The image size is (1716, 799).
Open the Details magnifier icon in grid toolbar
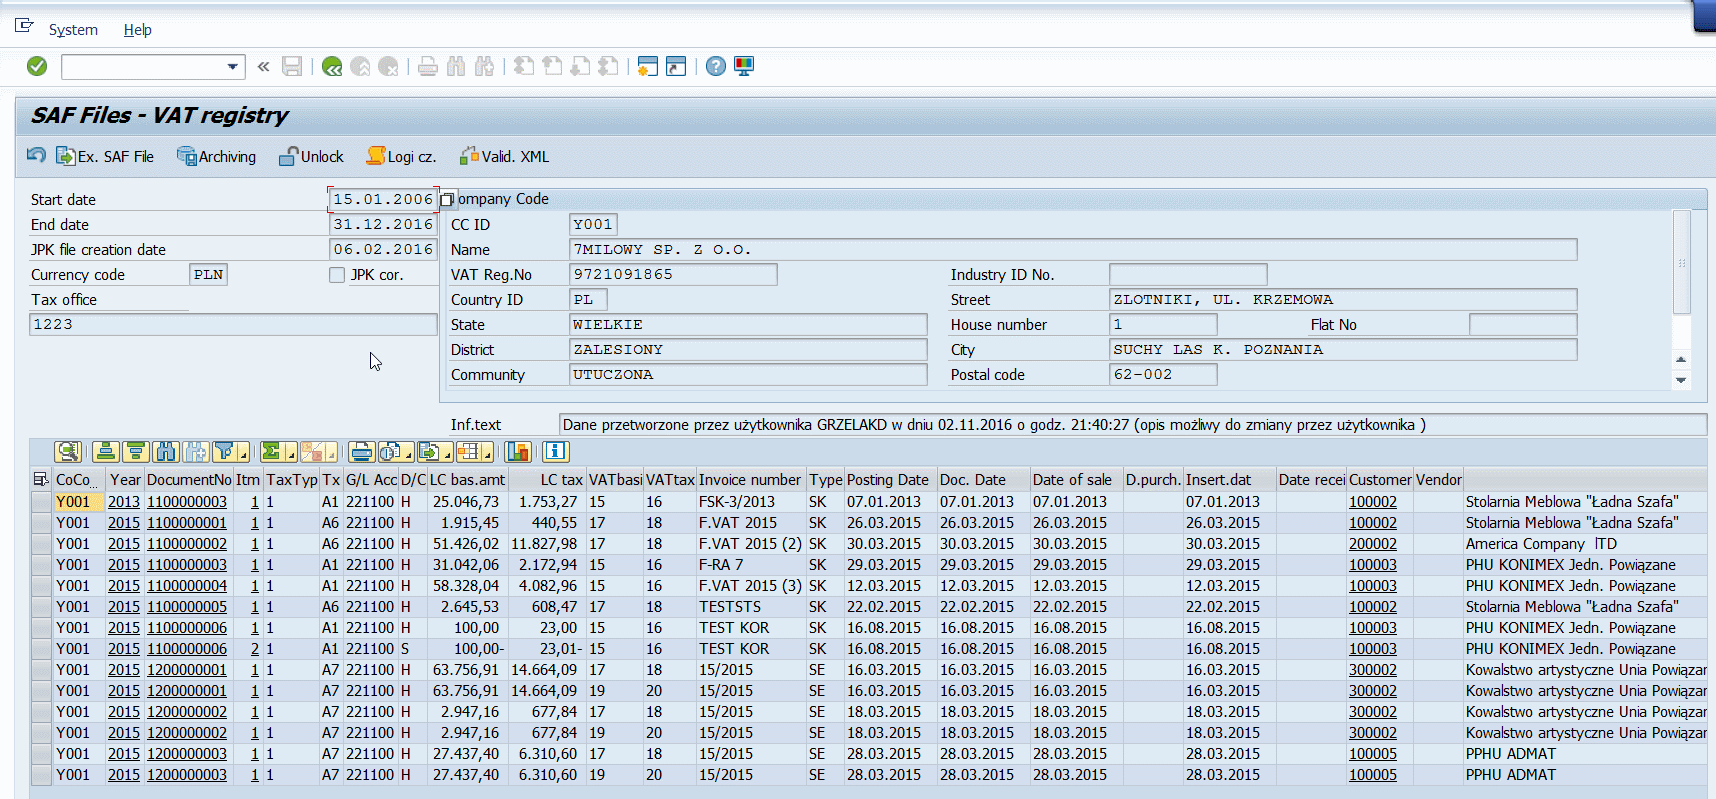(x=67, y=452)
